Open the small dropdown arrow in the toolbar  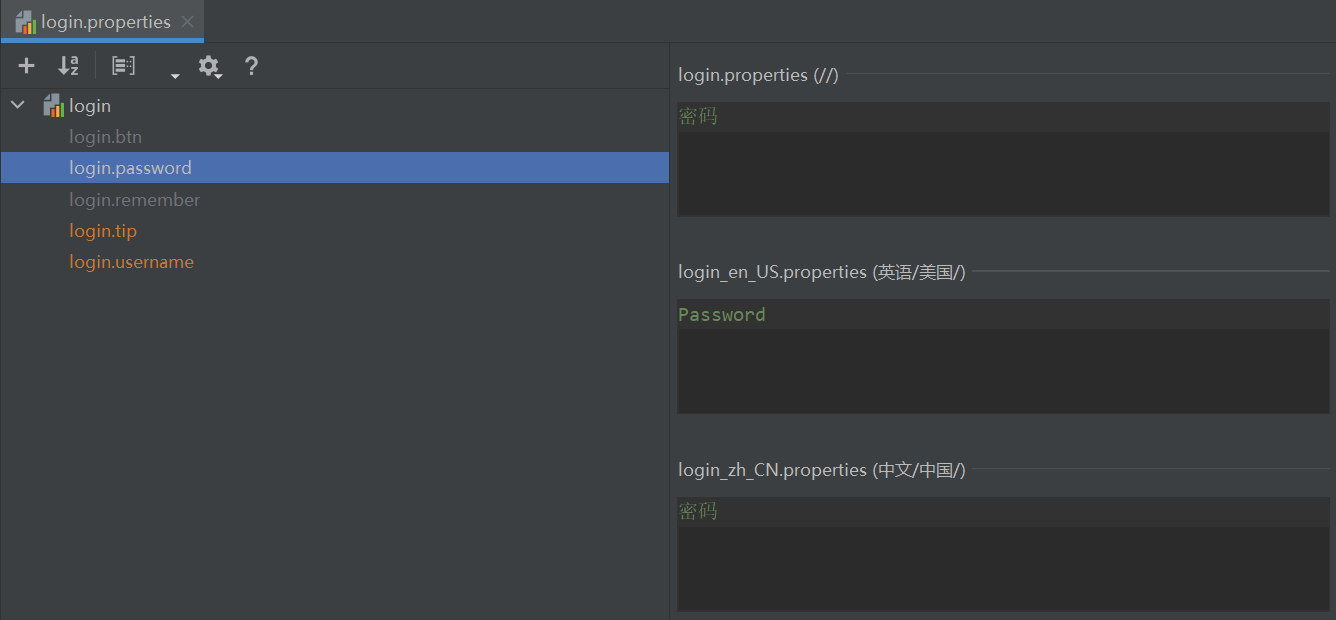click(x=175, y=75)
